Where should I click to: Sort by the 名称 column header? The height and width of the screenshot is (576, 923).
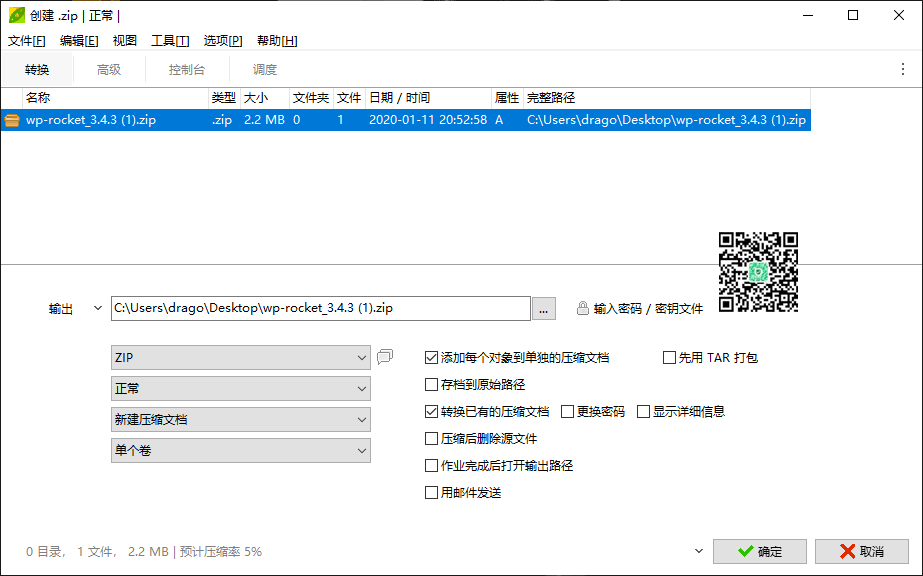tap(115, 98)
